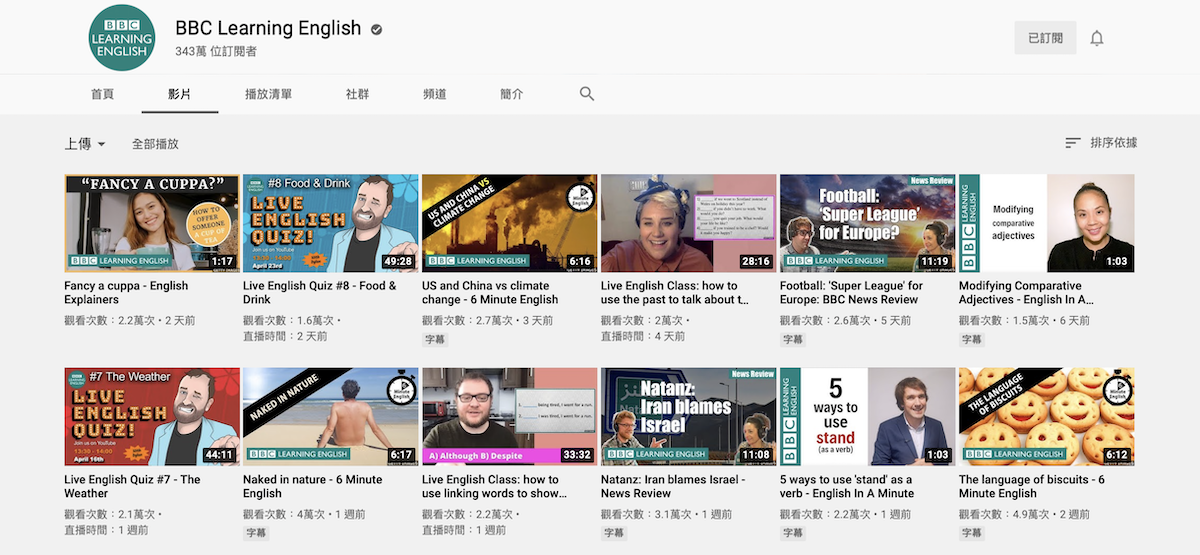Click title 'Live English Quiz #8 - Food & Drink'

click(319, 292)
